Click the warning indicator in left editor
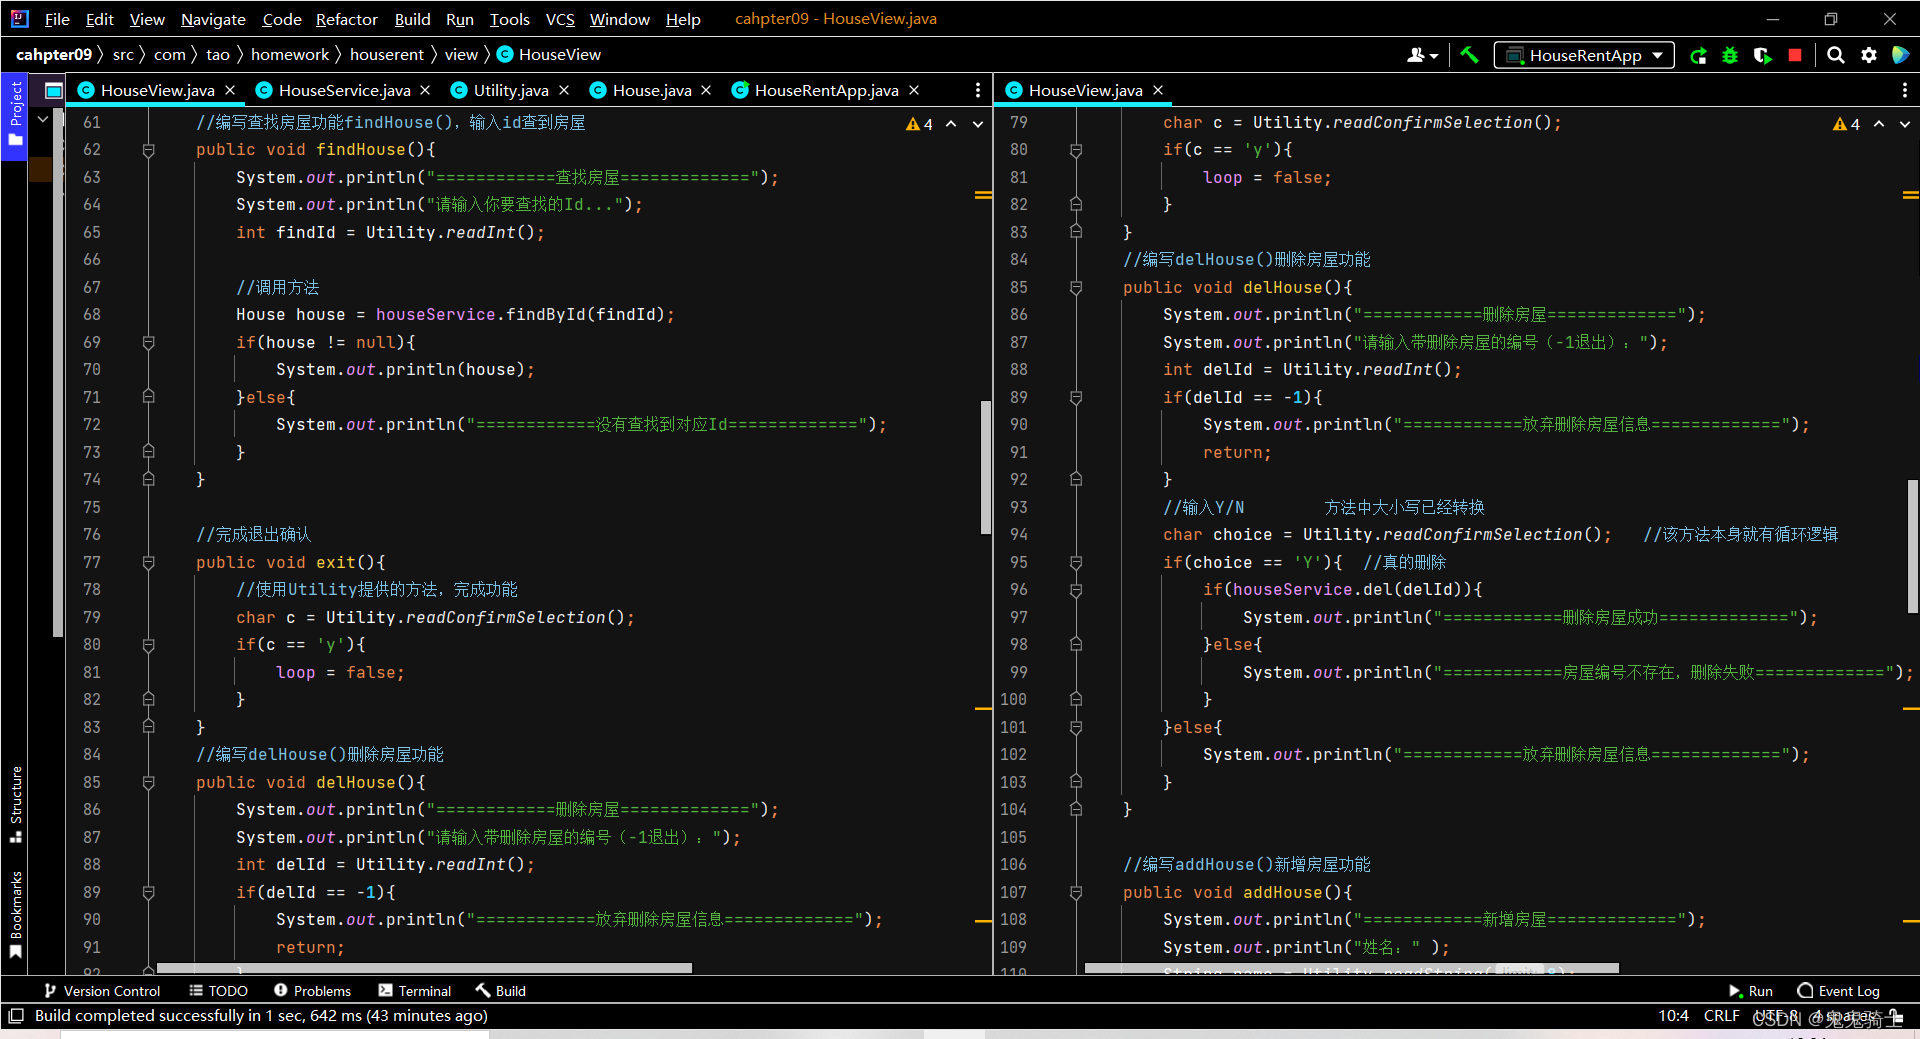The width and height of the screenshot is (1920, 1039). tap(919, 124)
